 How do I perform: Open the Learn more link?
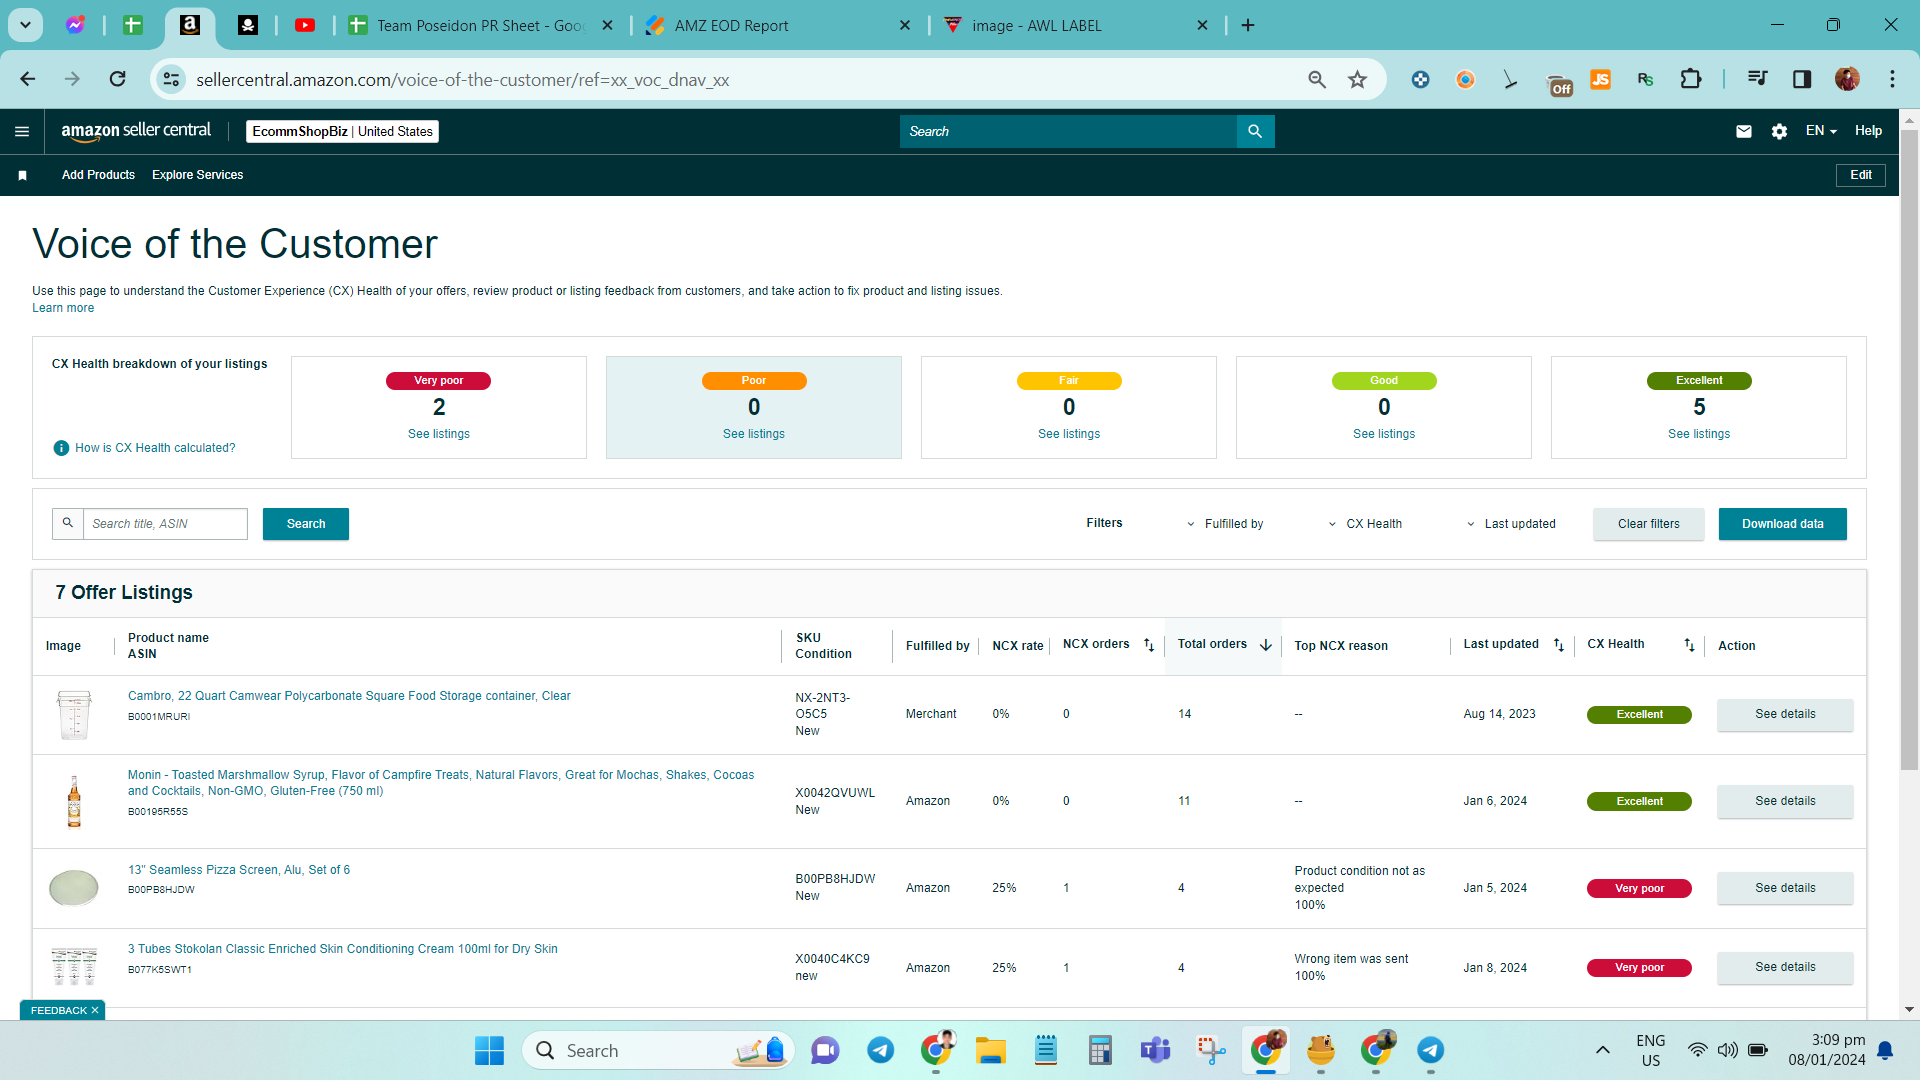tap(63, 308)
